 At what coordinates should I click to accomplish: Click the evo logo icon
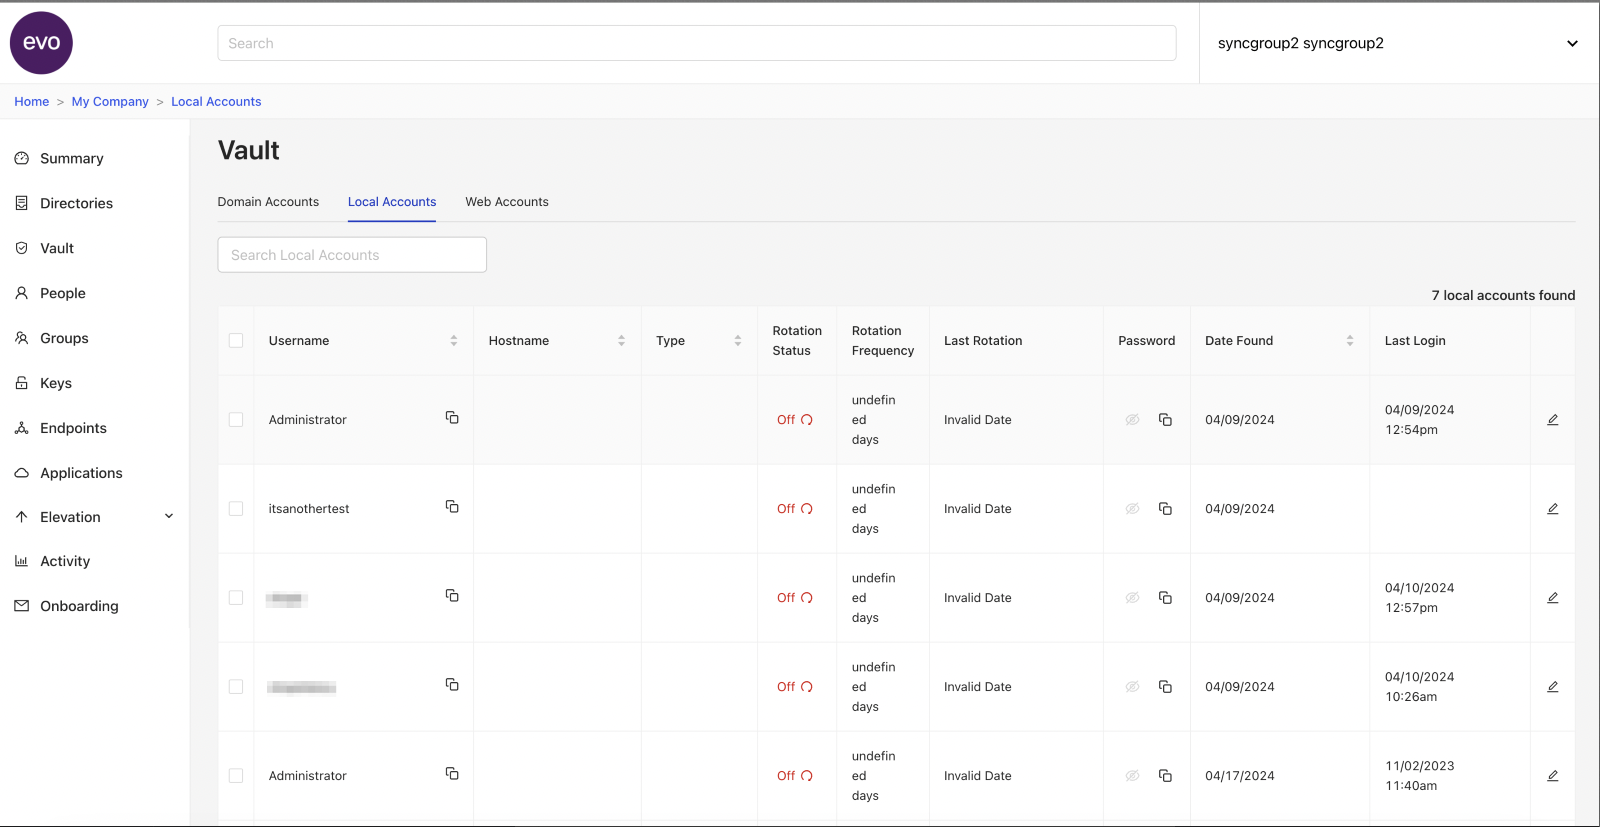41,43
